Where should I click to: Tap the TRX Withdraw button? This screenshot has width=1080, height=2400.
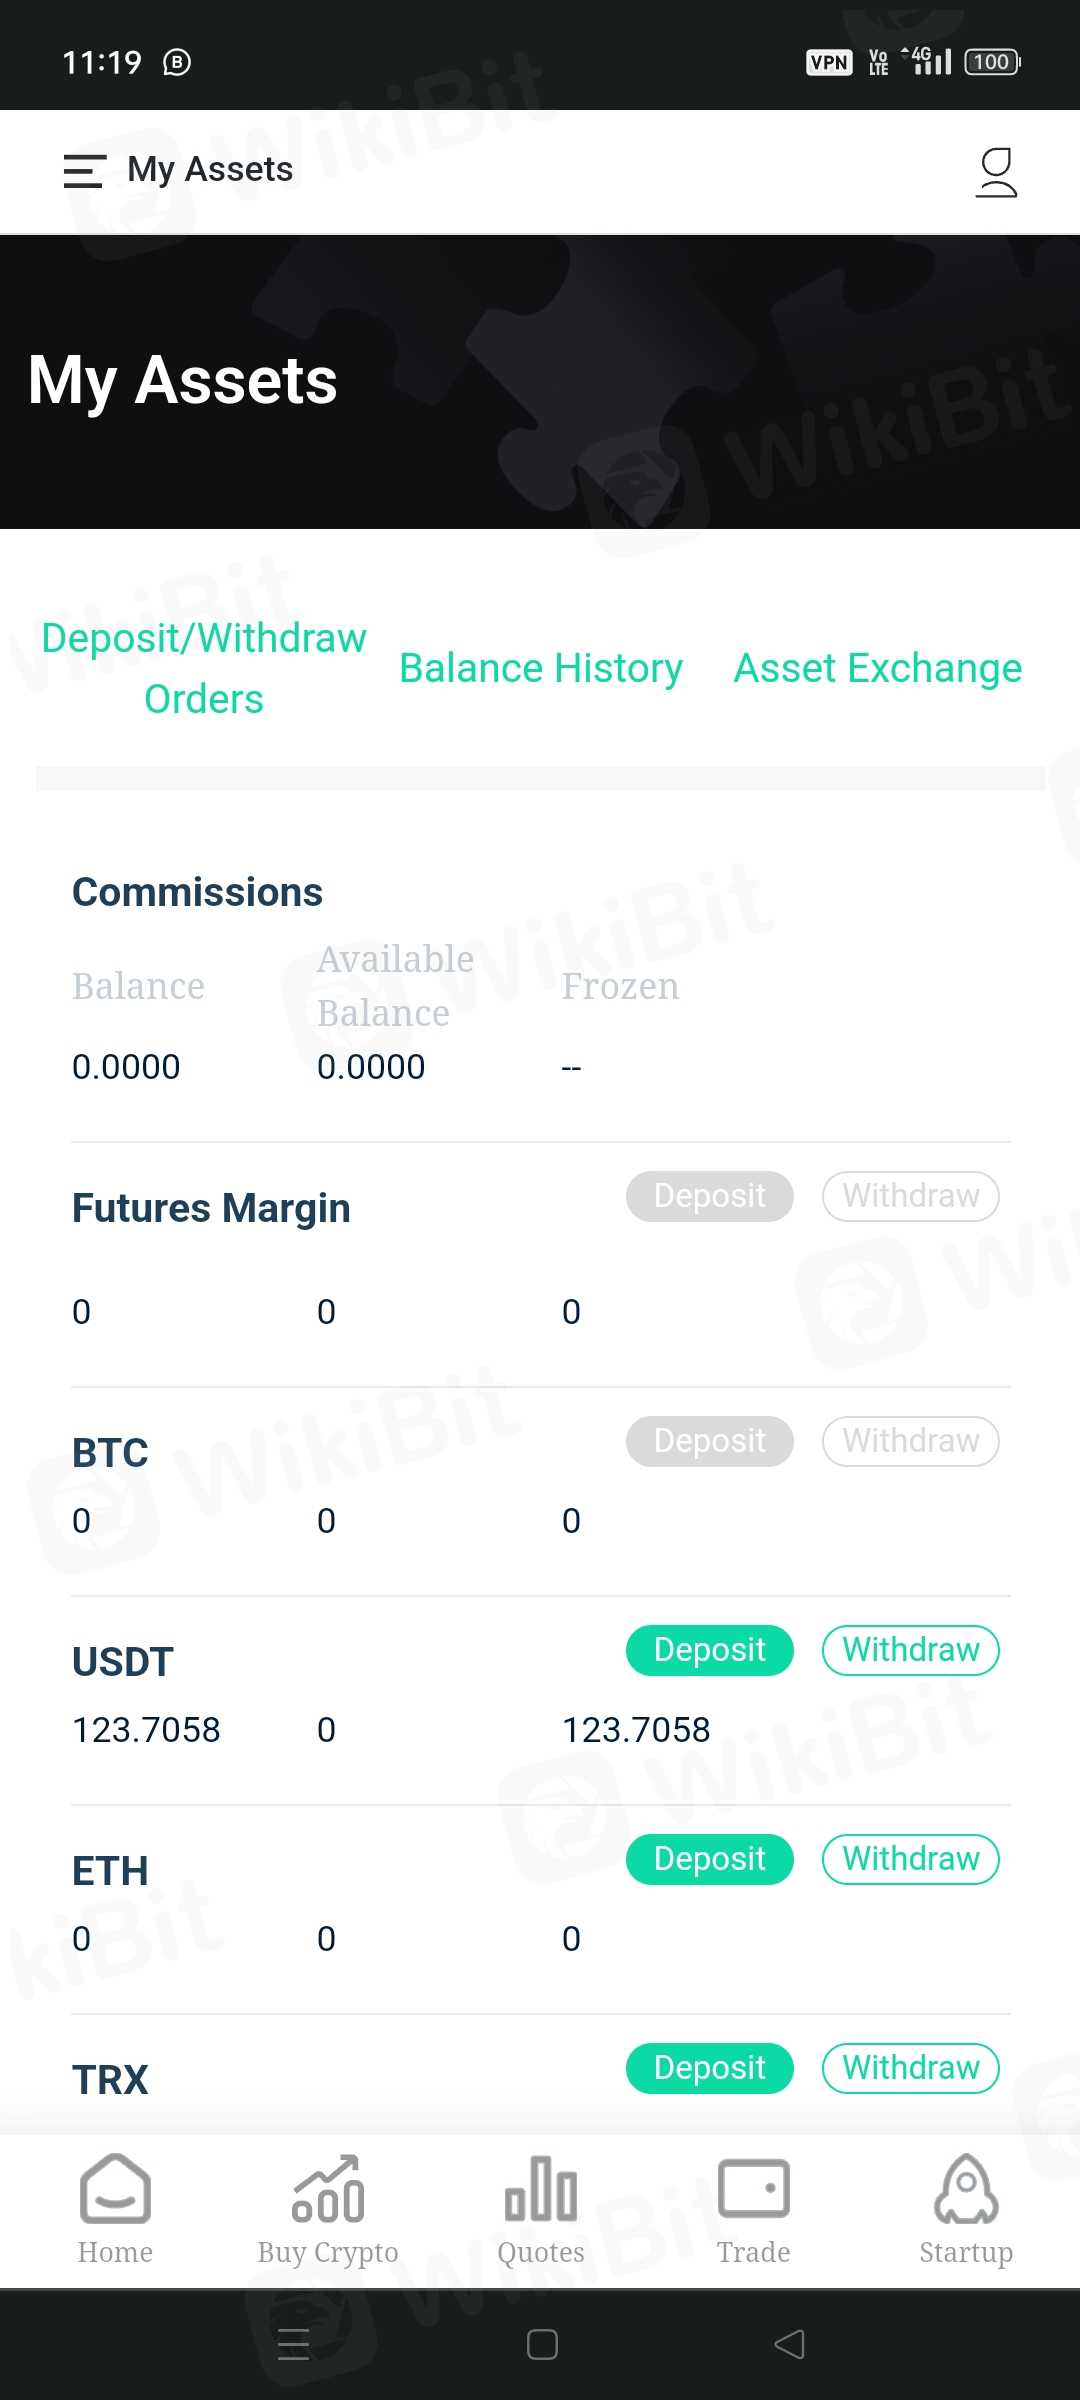(911, 2068)
